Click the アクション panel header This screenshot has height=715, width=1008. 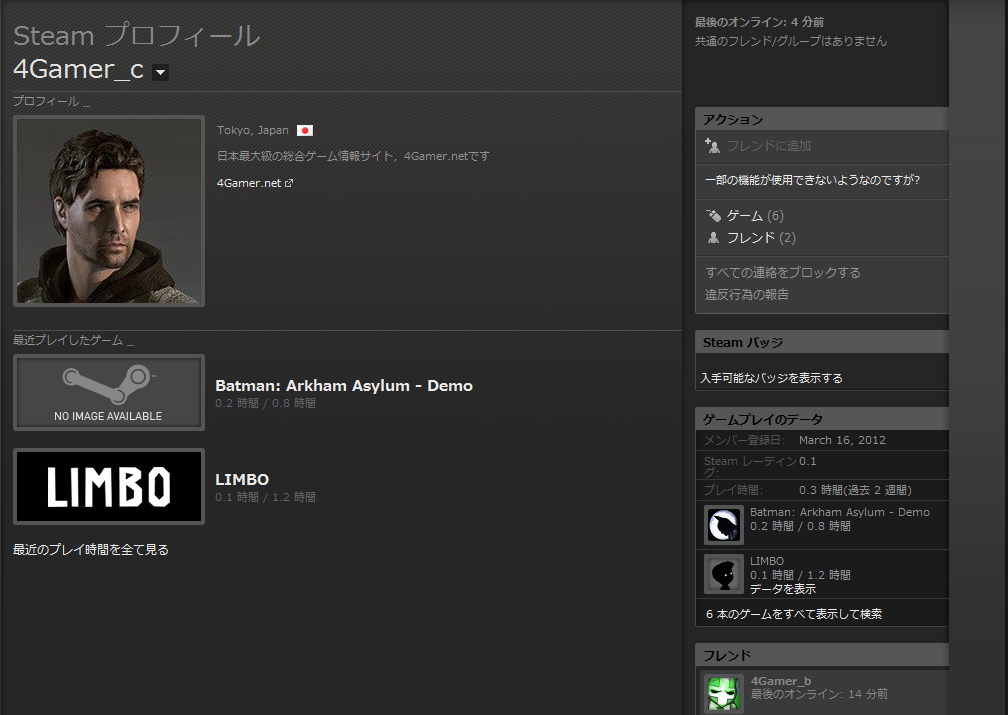click(822, 120)
